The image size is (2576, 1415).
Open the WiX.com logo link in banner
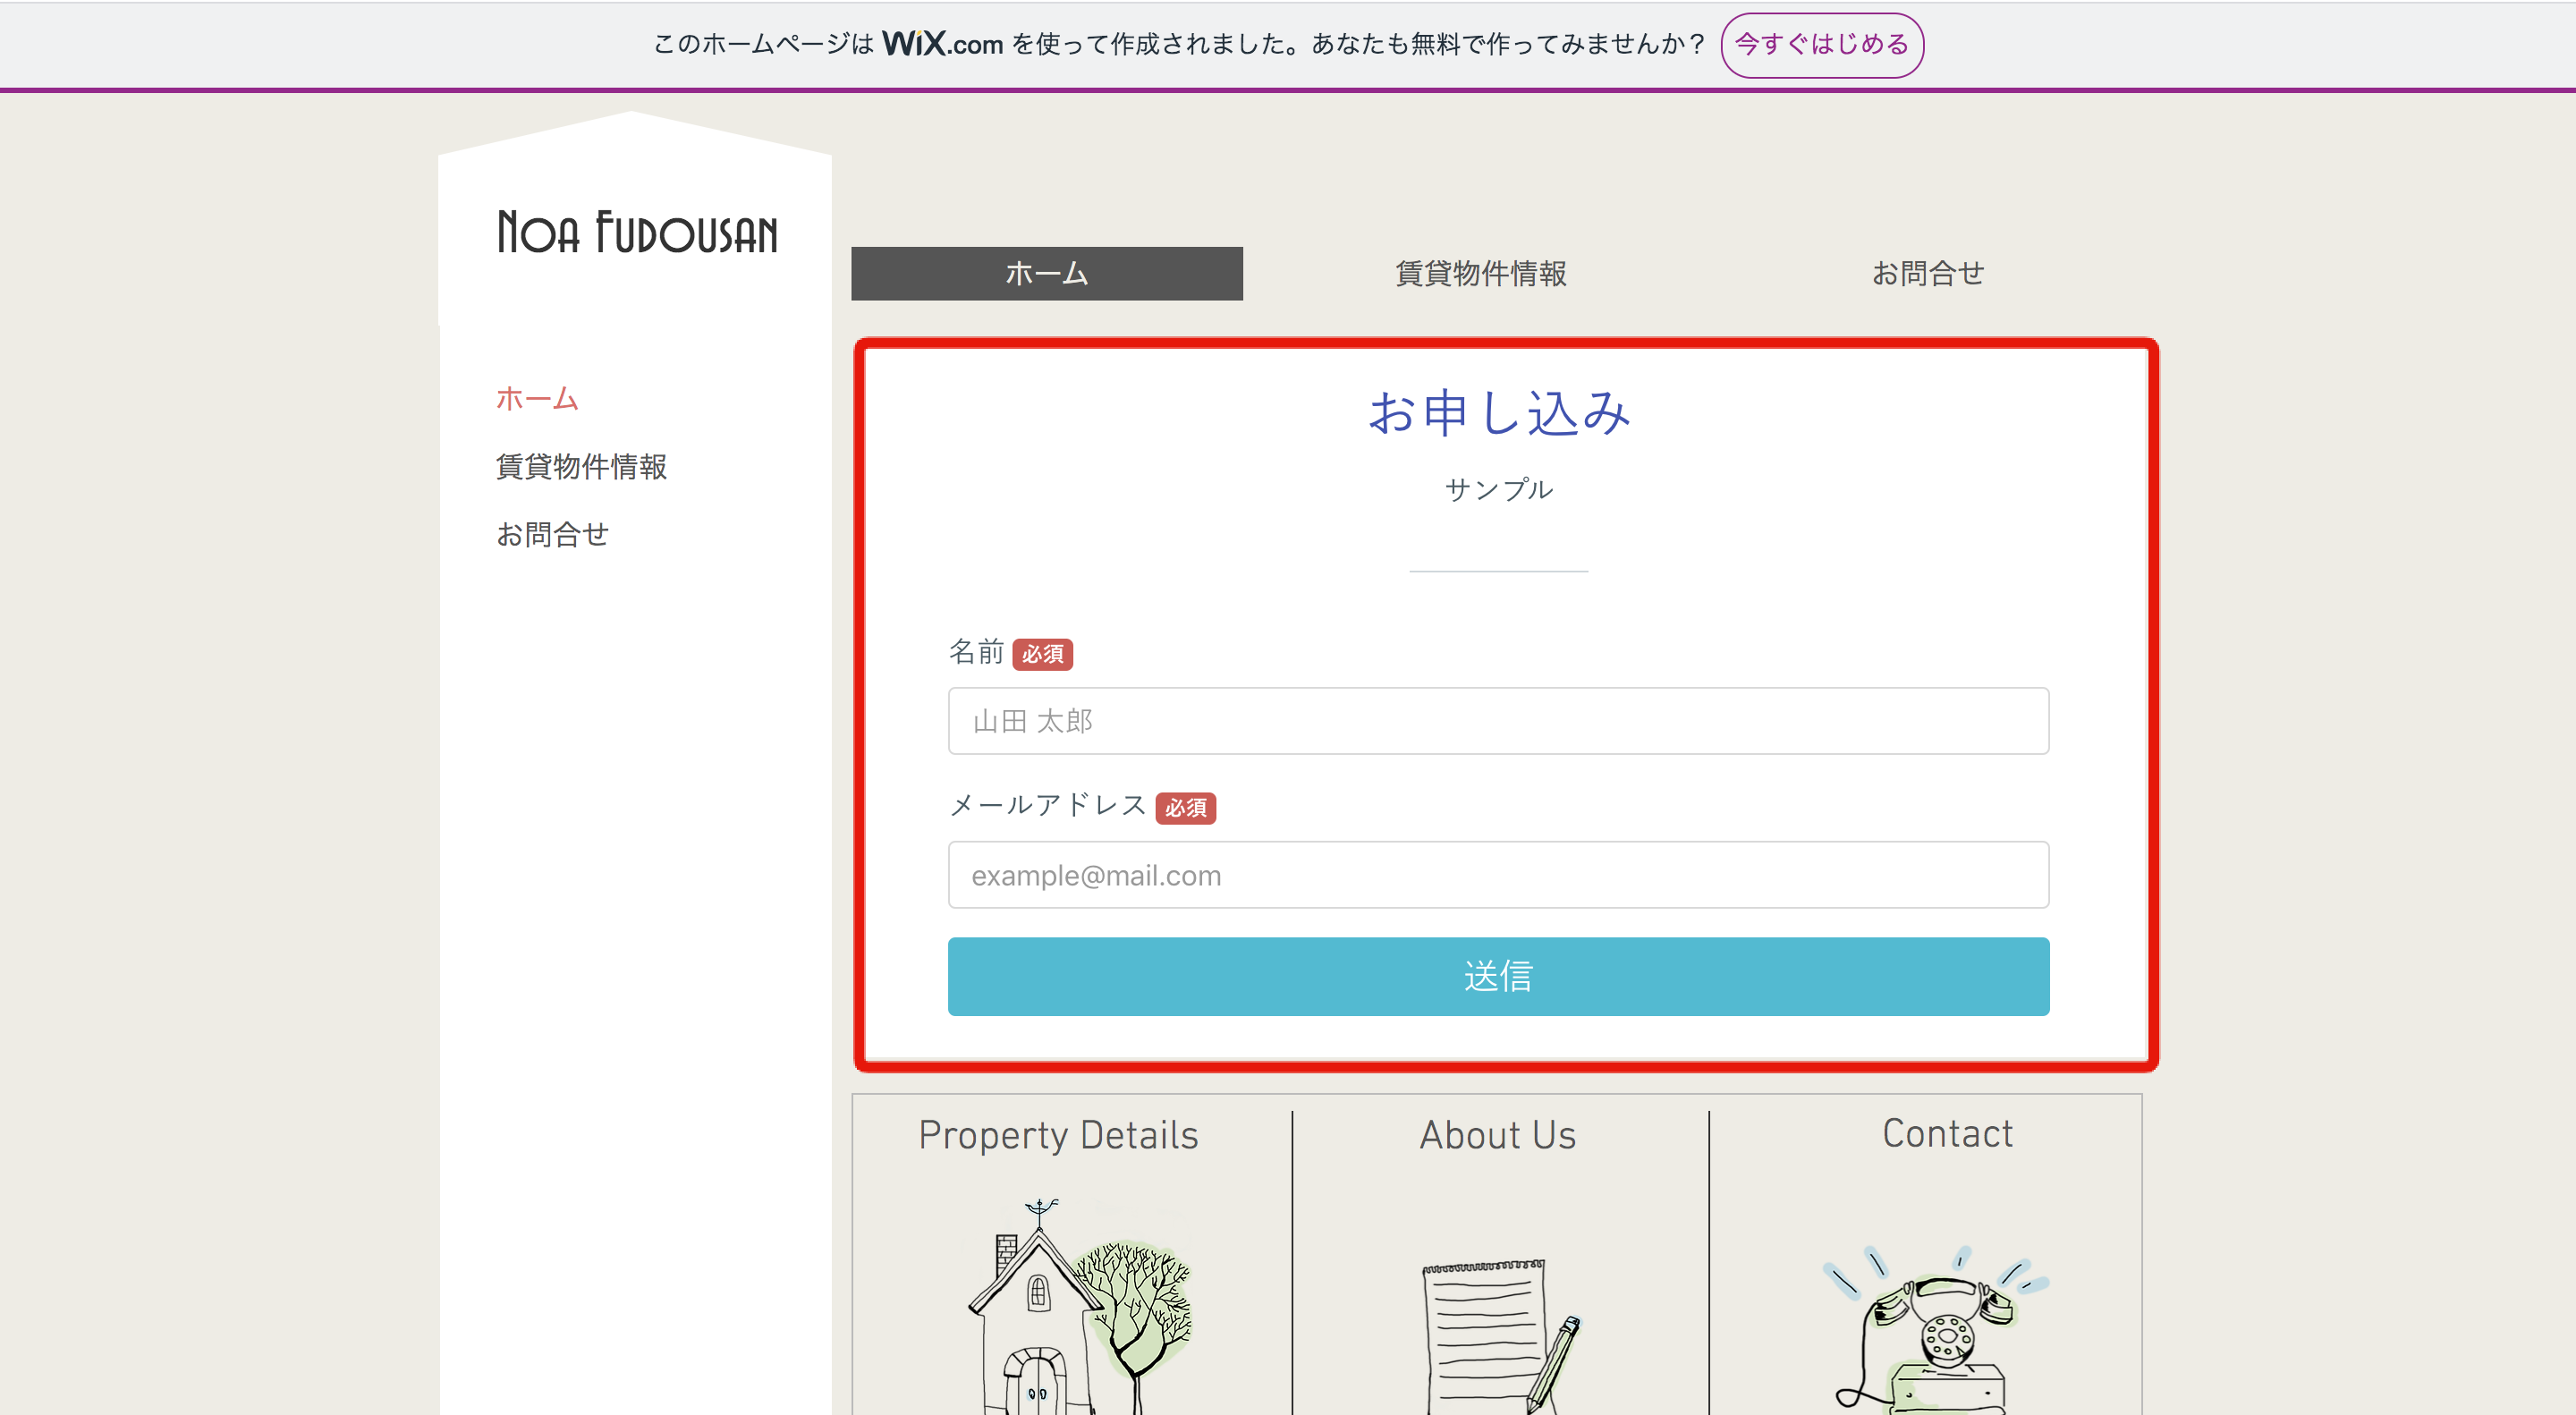tap(942, 44)
